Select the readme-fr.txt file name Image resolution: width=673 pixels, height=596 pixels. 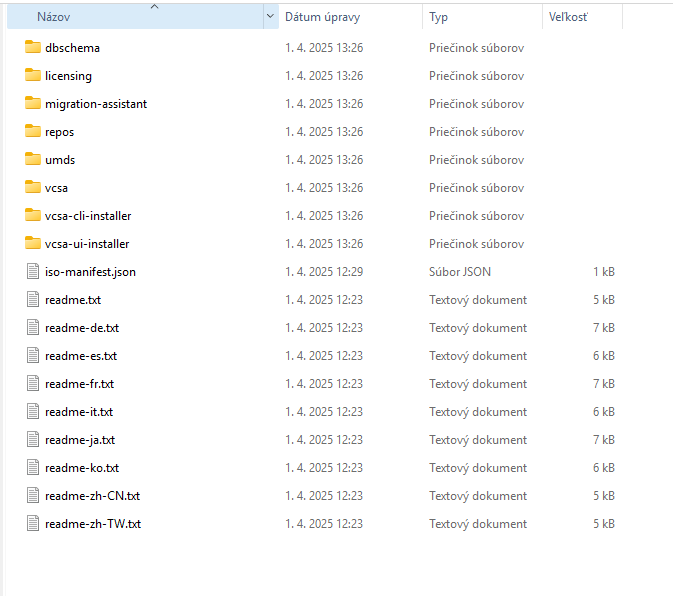[79, 384]
